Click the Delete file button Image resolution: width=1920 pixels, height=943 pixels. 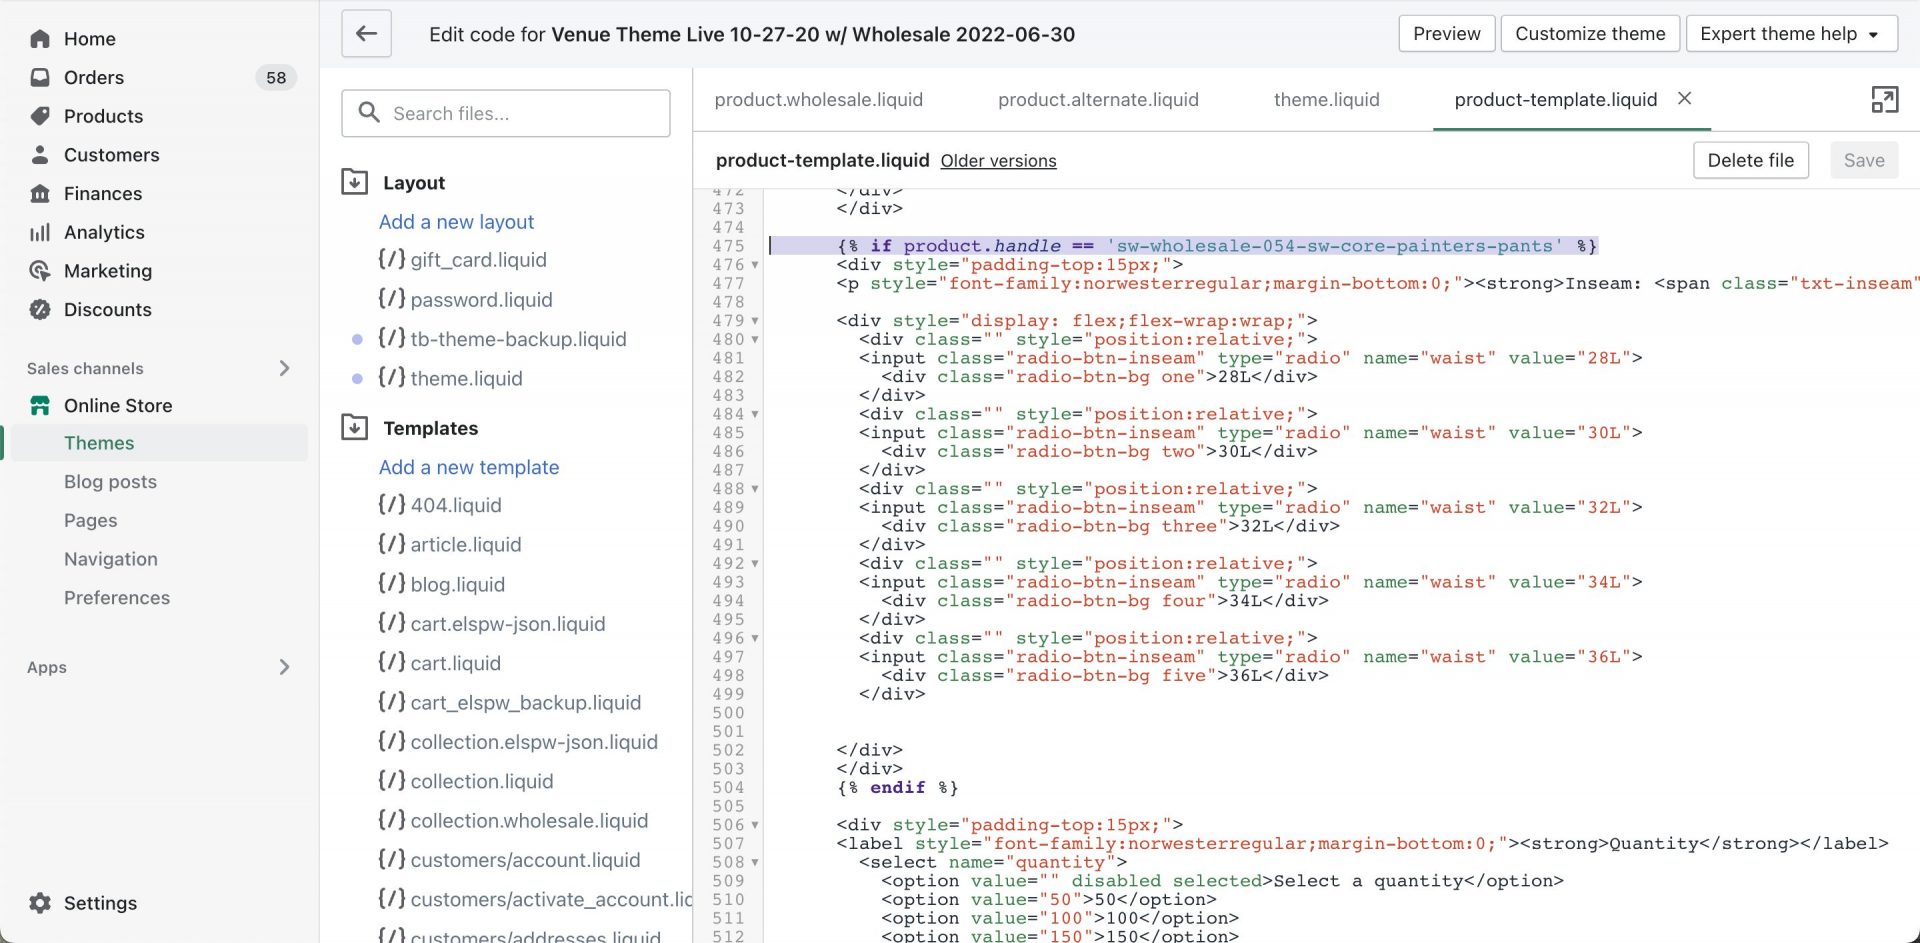tap(1750, 160)
